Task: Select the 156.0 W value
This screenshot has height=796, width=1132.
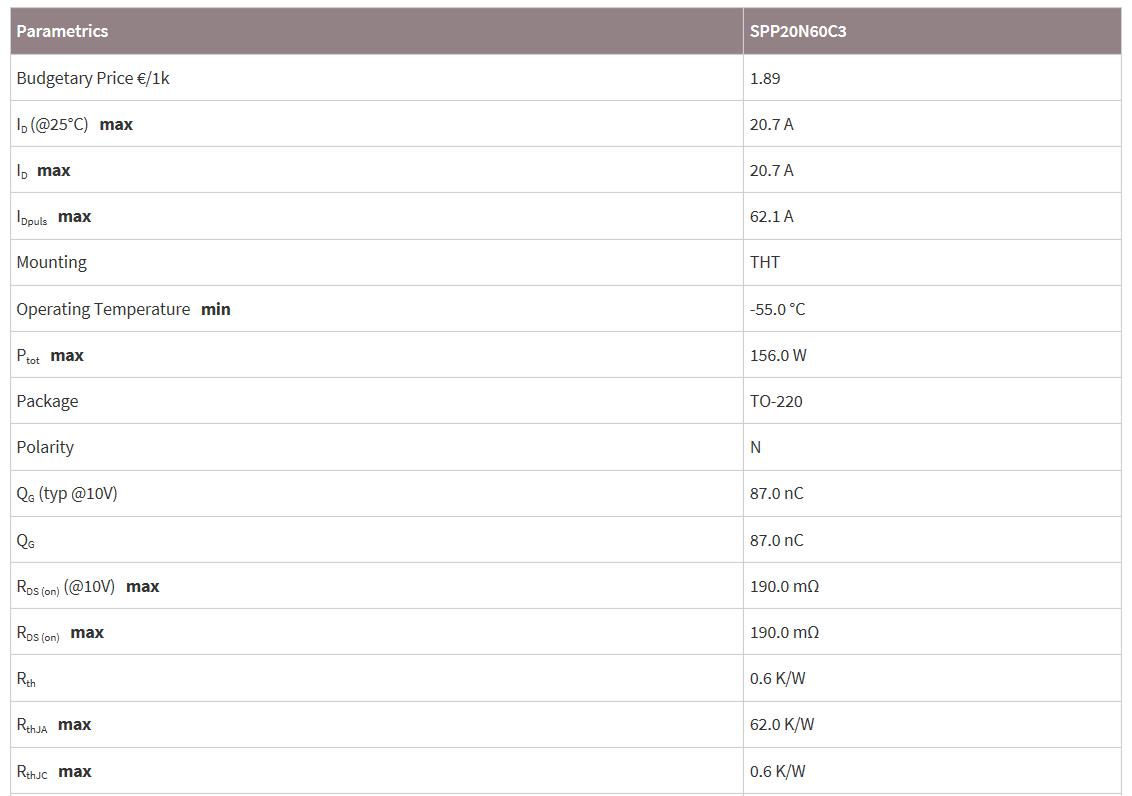Action: click(777, 355)
